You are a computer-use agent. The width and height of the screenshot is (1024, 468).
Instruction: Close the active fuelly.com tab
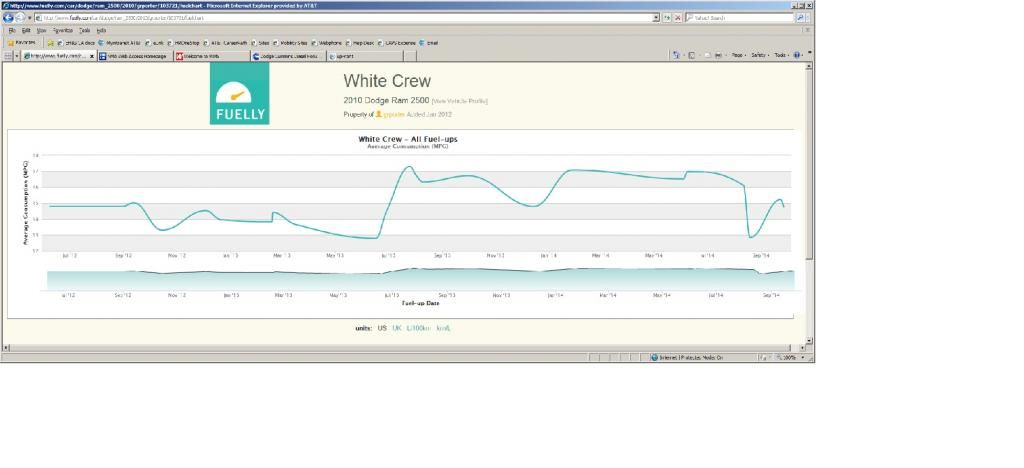coord(92,56)
